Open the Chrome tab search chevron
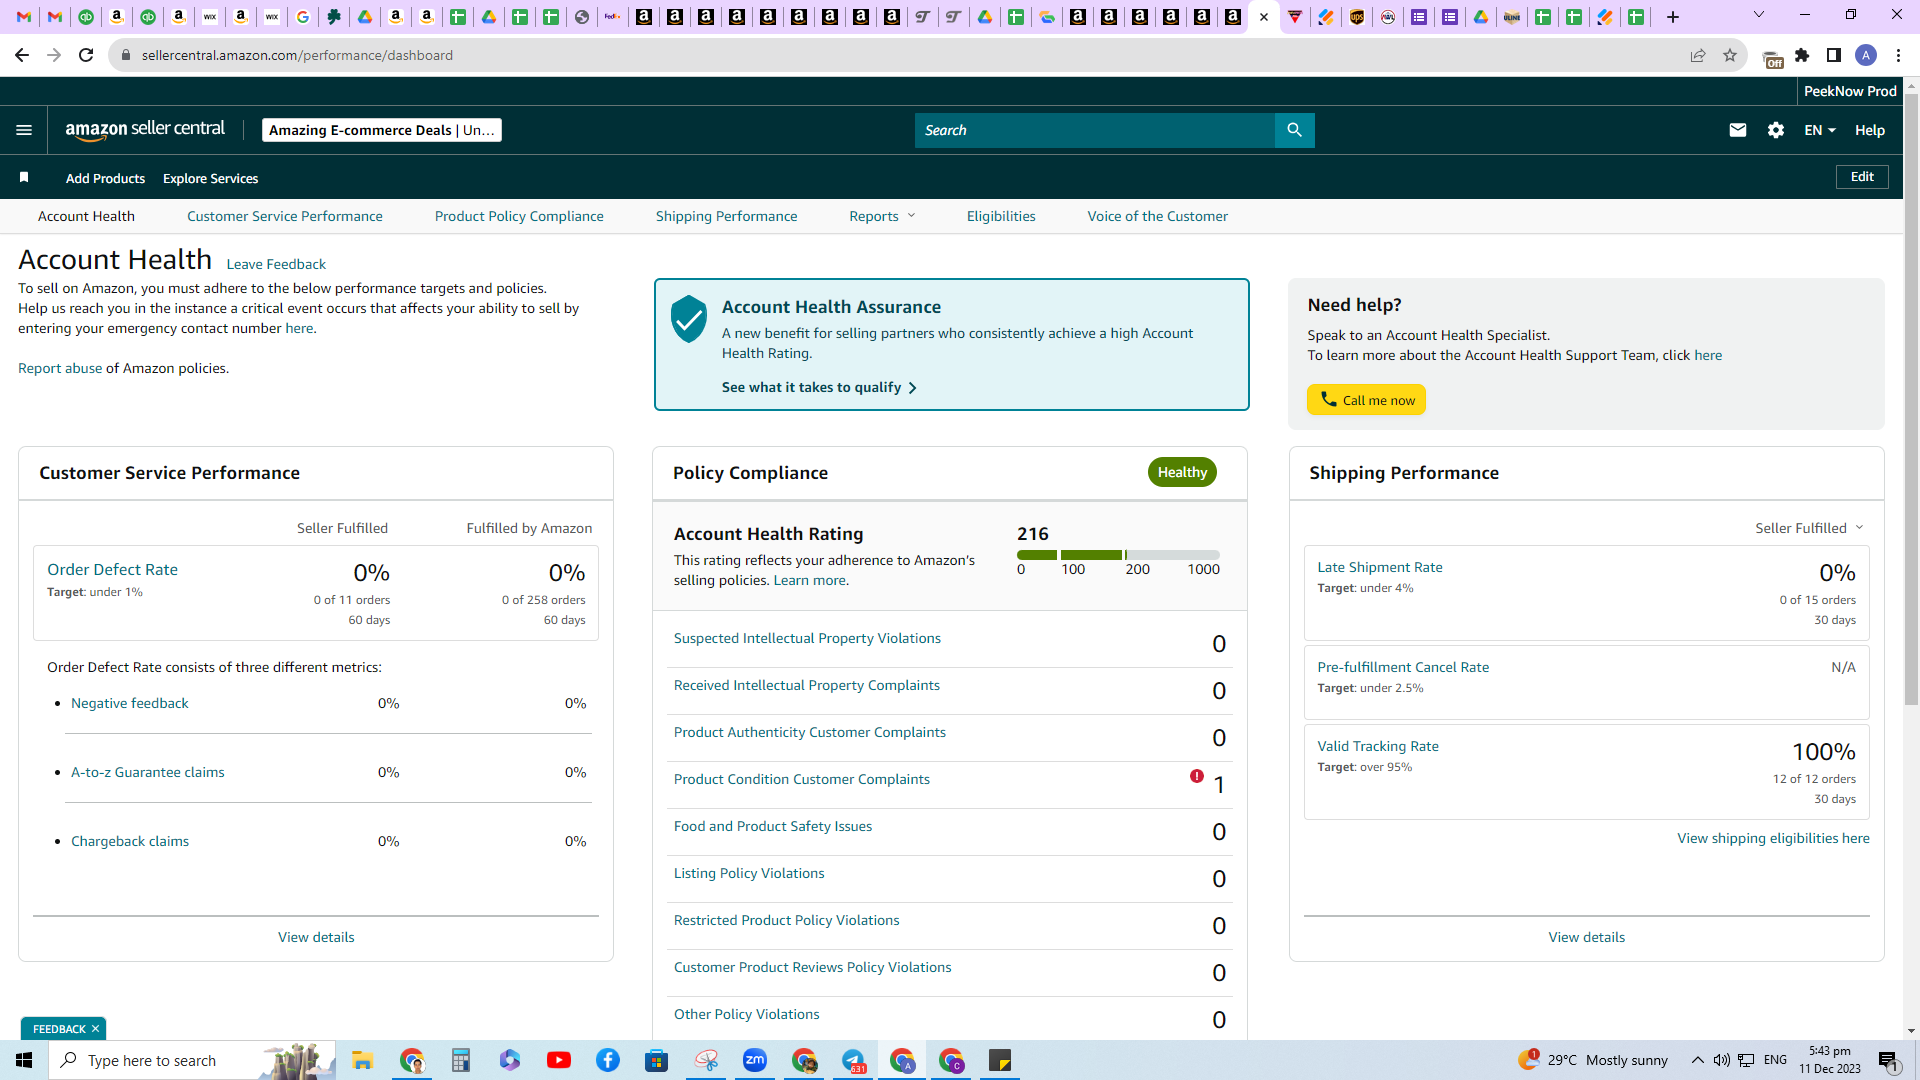 [x=1759, y=15]
